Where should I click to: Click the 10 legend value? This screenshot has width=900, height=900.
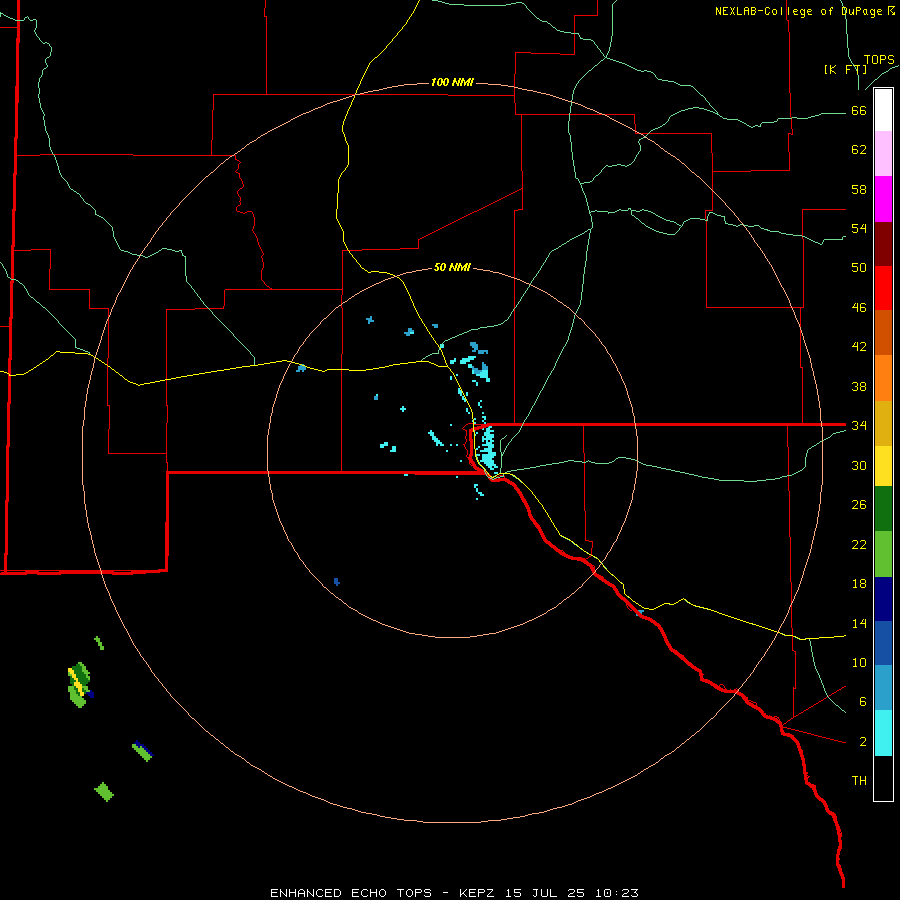(x=859, y=662)
